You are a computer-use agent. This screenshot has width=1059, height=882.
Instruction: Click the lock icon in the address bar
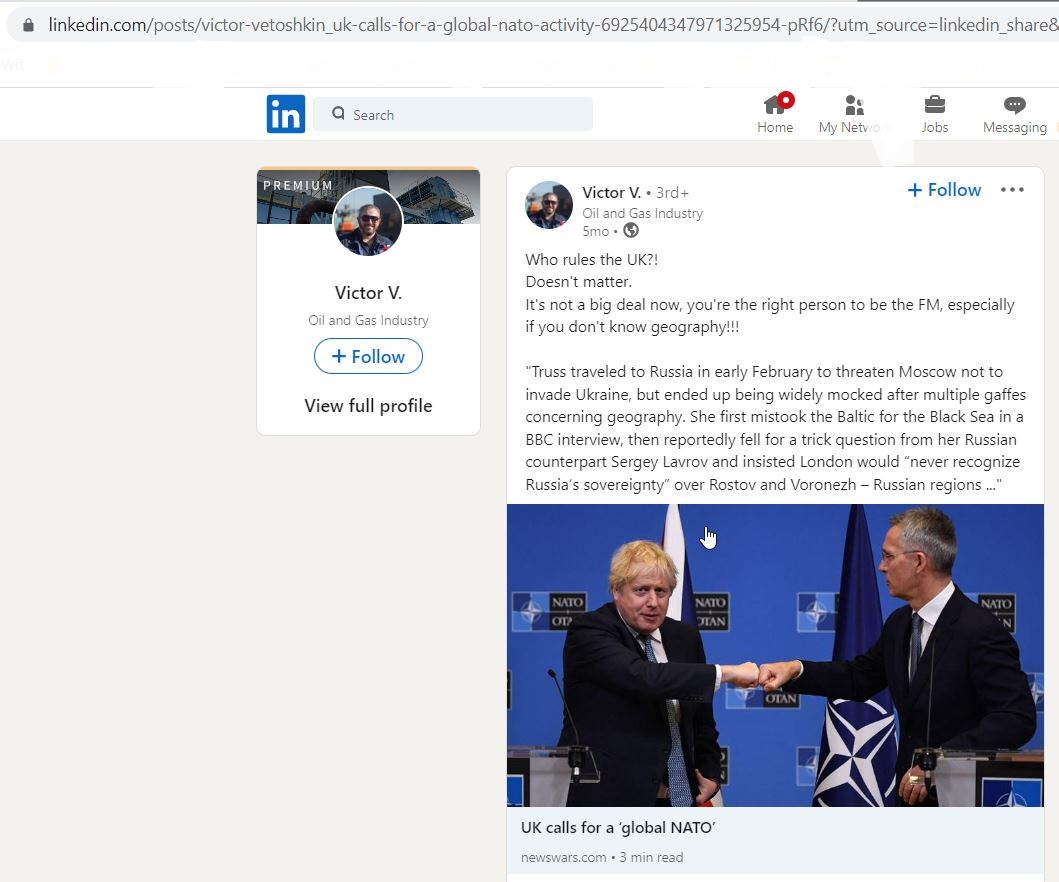click(28, 26)
